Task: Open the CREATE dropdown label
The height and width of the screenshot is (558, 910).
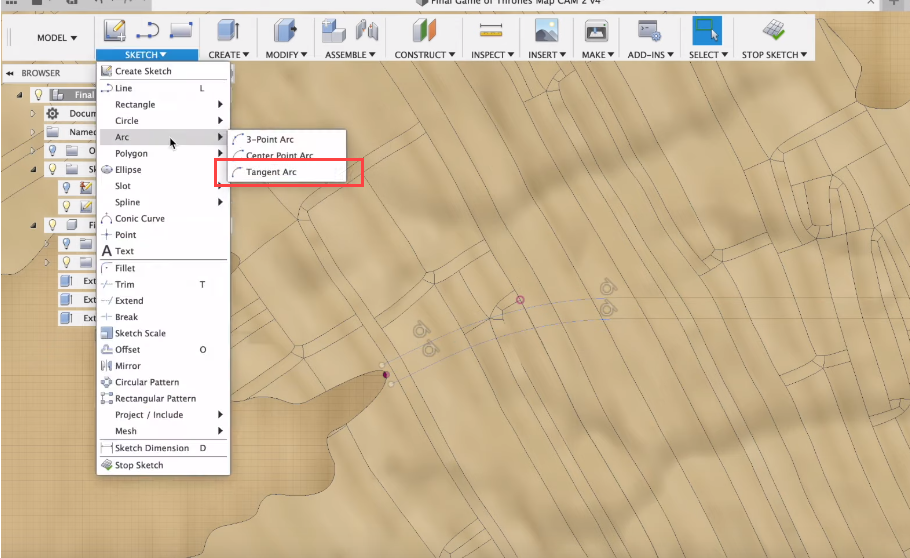Action: (229, 55)
